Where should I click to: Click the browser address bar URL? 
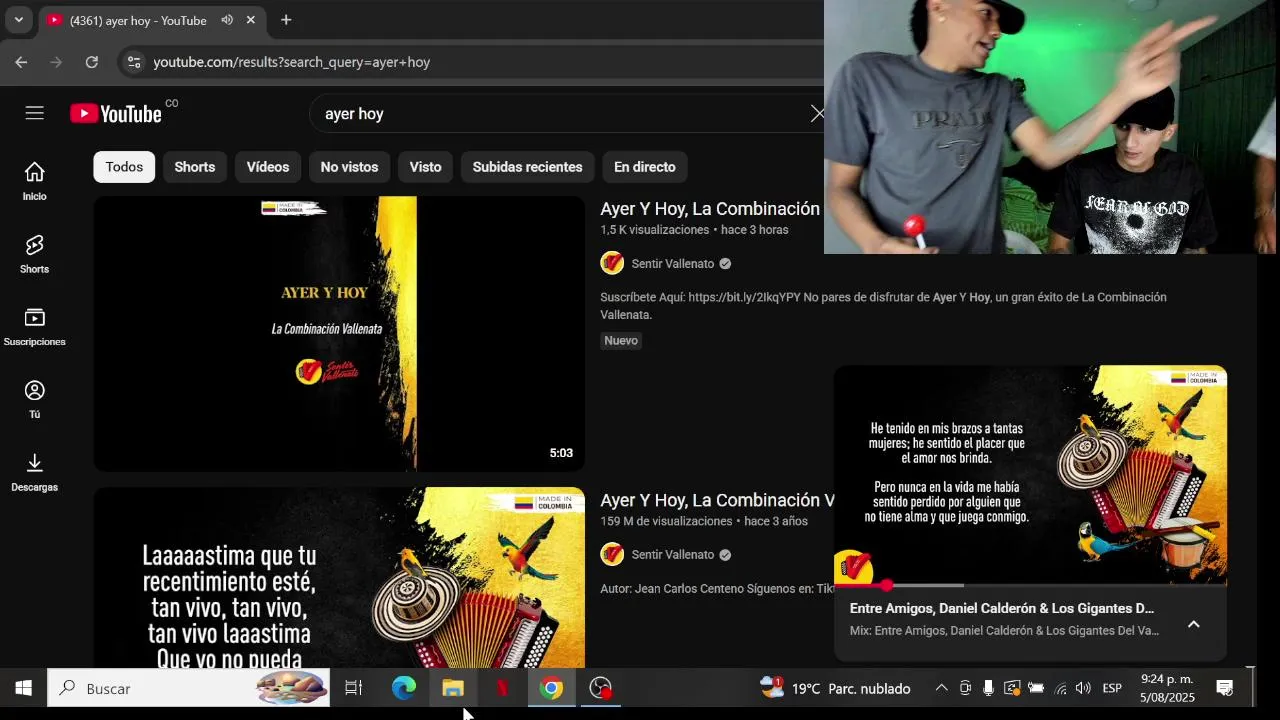(292, 62)
